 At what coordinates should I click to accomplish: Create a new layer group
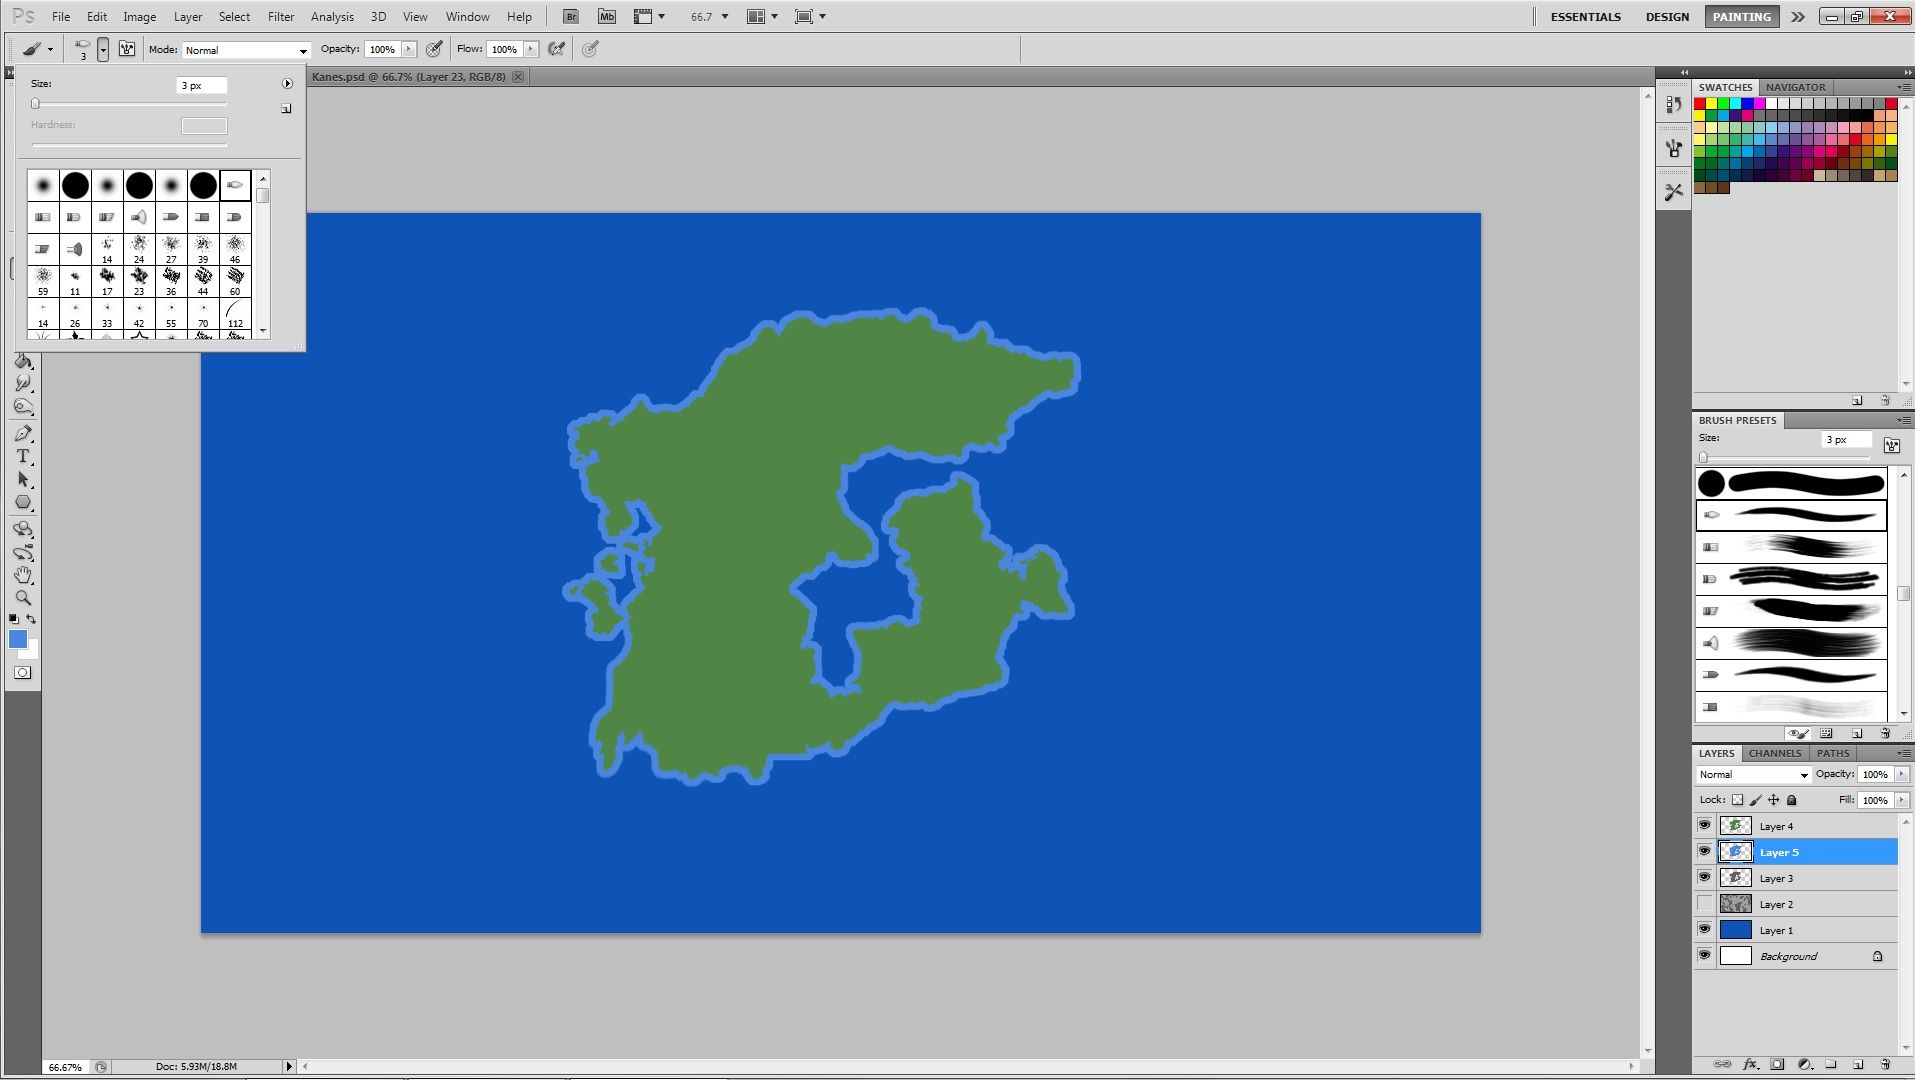coord(1831,1065)
